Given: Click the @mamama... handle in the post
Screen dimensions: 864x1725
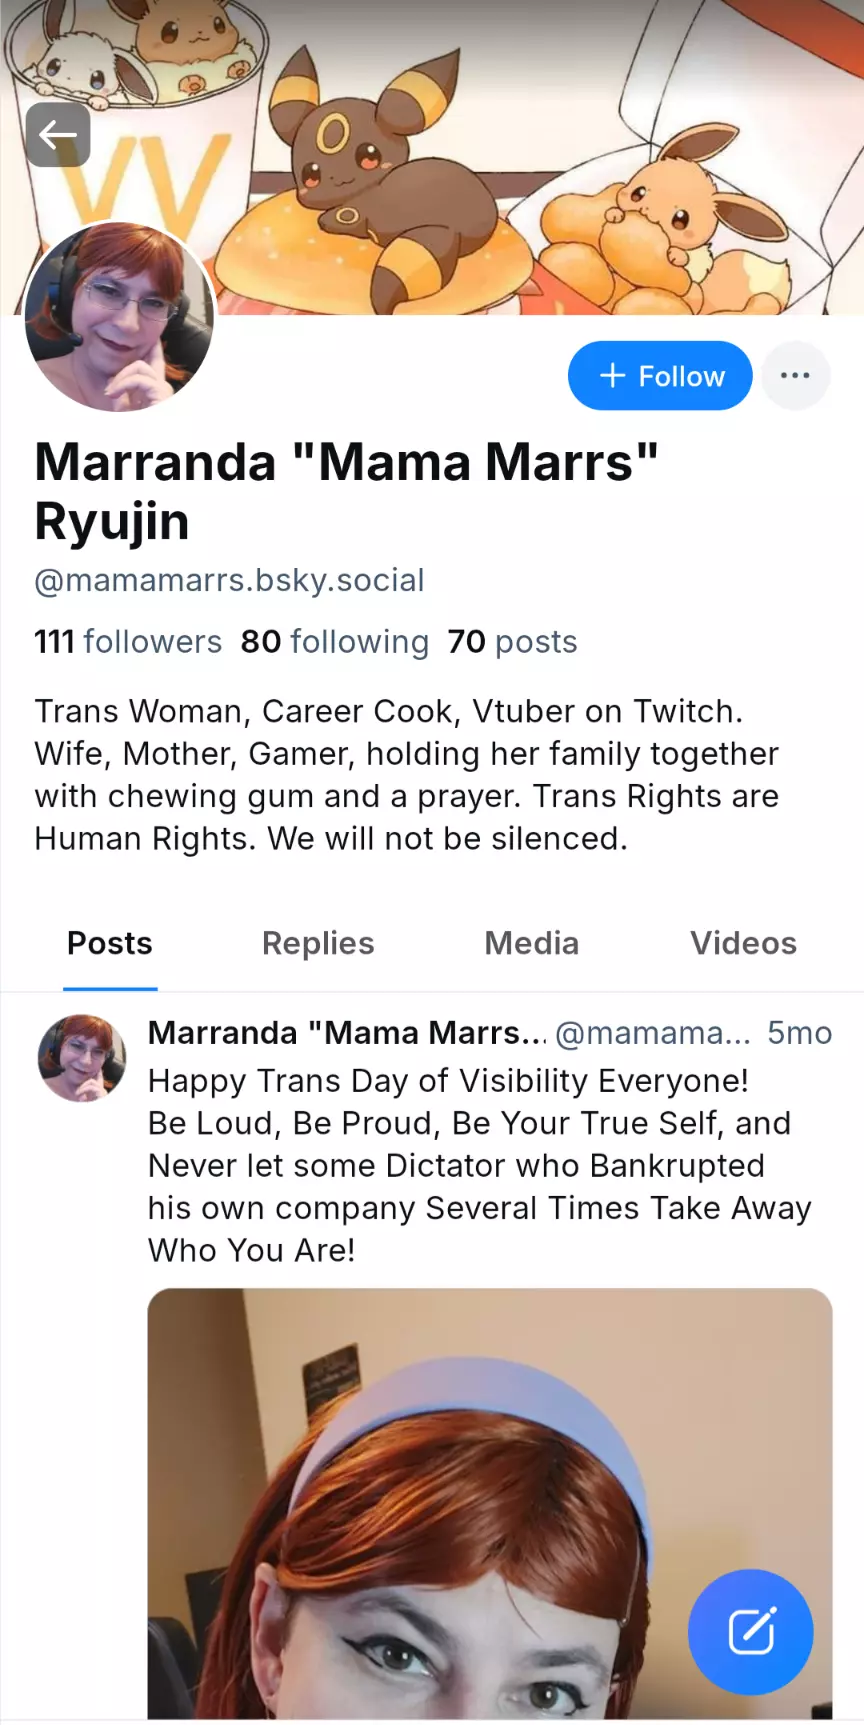Looking at the screenshot, I should pos(652,1033).
